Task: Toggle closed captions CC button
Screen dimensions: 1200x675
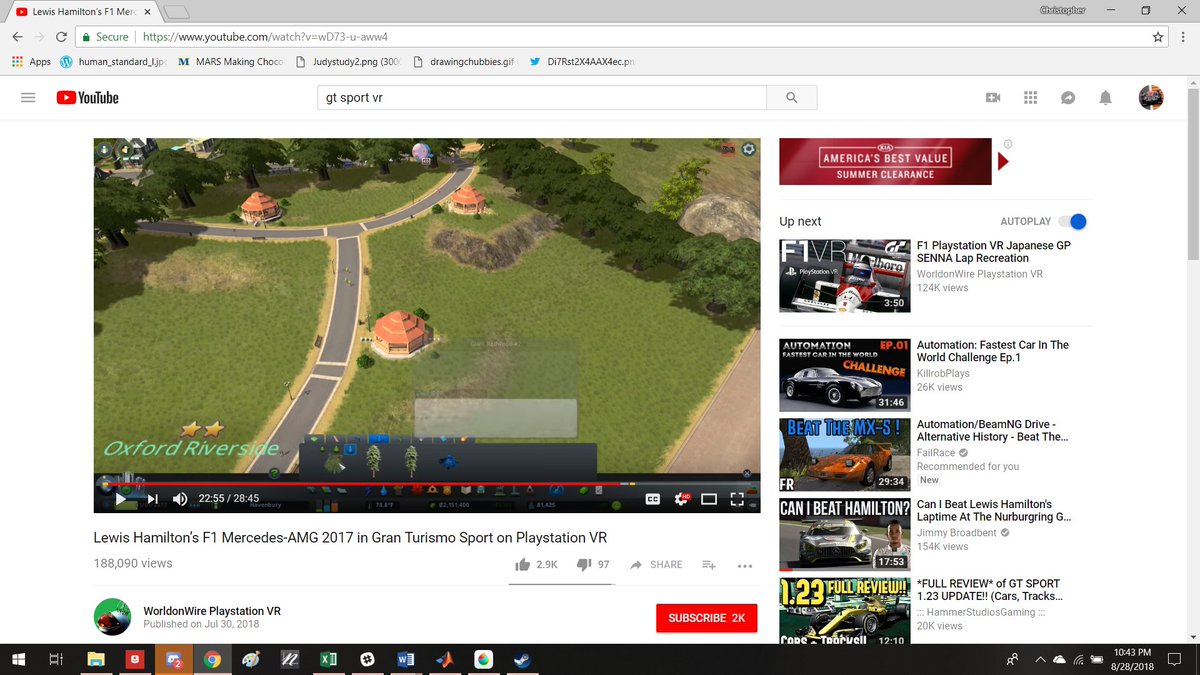Action: point(653,498)
